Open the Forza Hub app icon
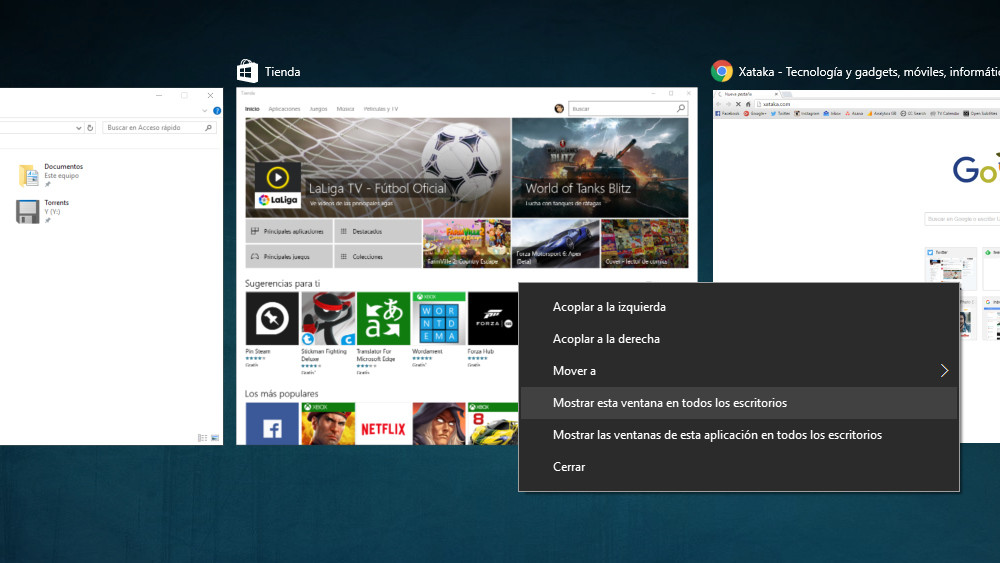The image size is (1000, 563). (492, 319)
